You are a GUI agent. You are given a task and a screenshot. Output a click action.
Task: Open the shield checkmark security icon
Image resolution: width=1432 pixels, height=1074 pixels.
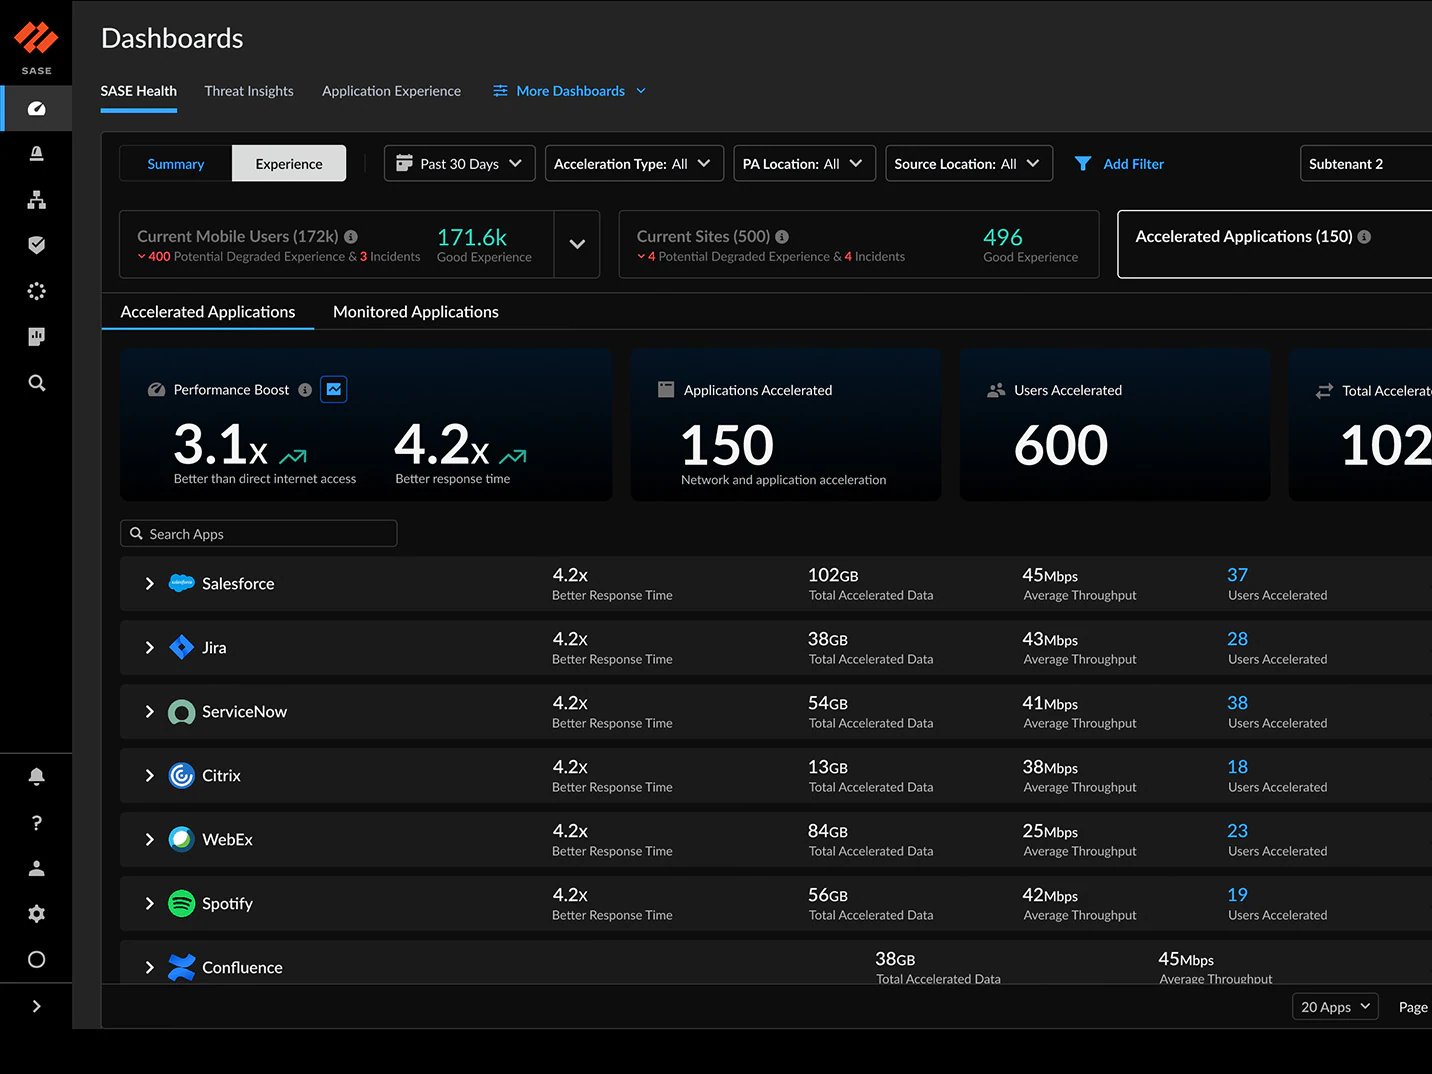pyautogui.click(x=37, y=245)
